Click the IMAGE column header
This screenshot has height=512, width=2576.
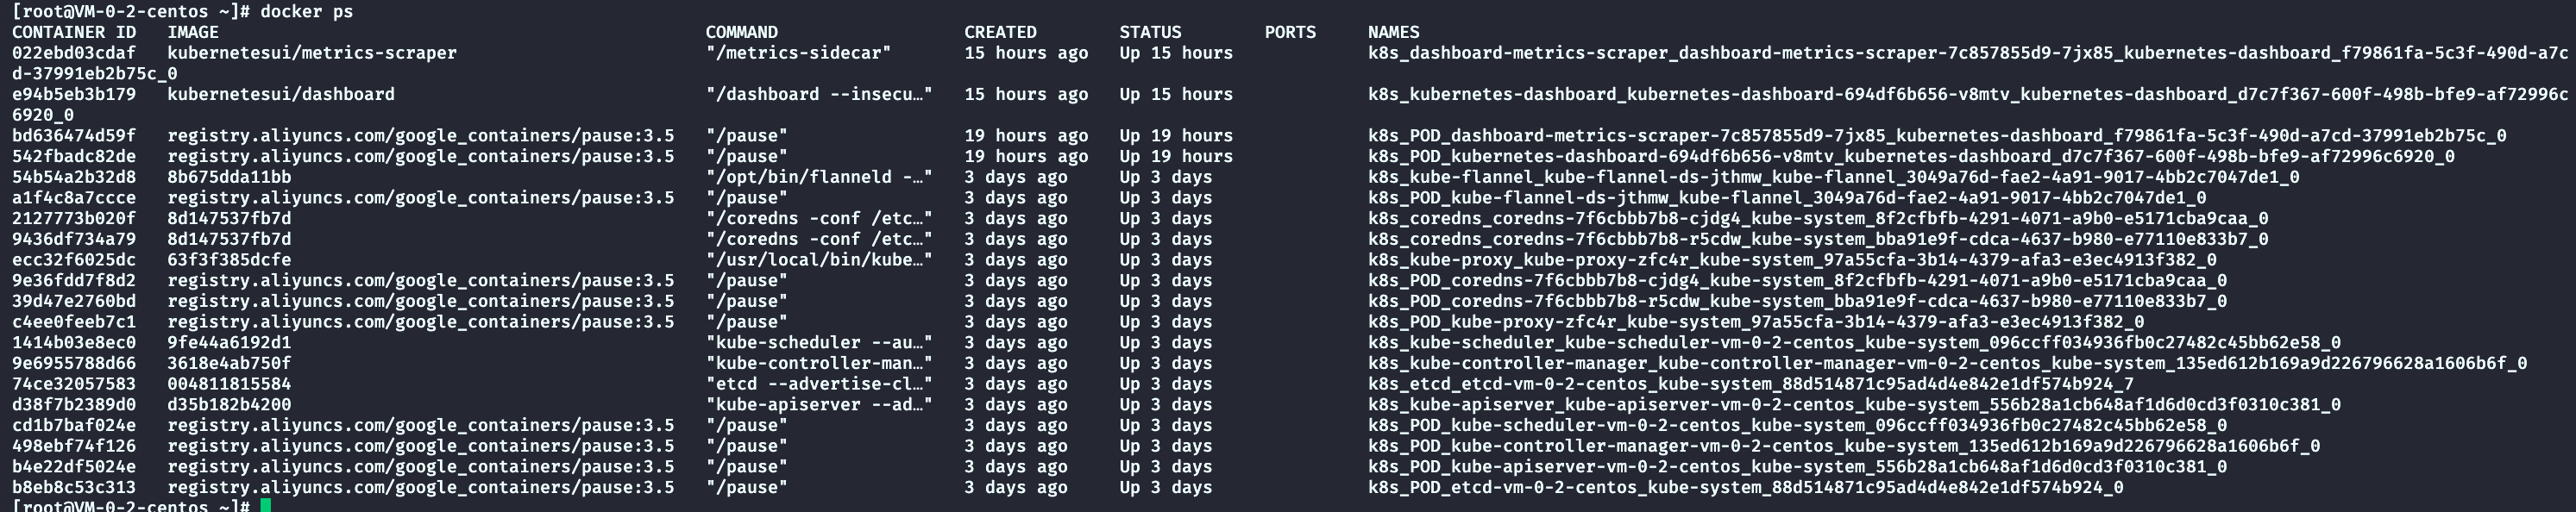193,32
